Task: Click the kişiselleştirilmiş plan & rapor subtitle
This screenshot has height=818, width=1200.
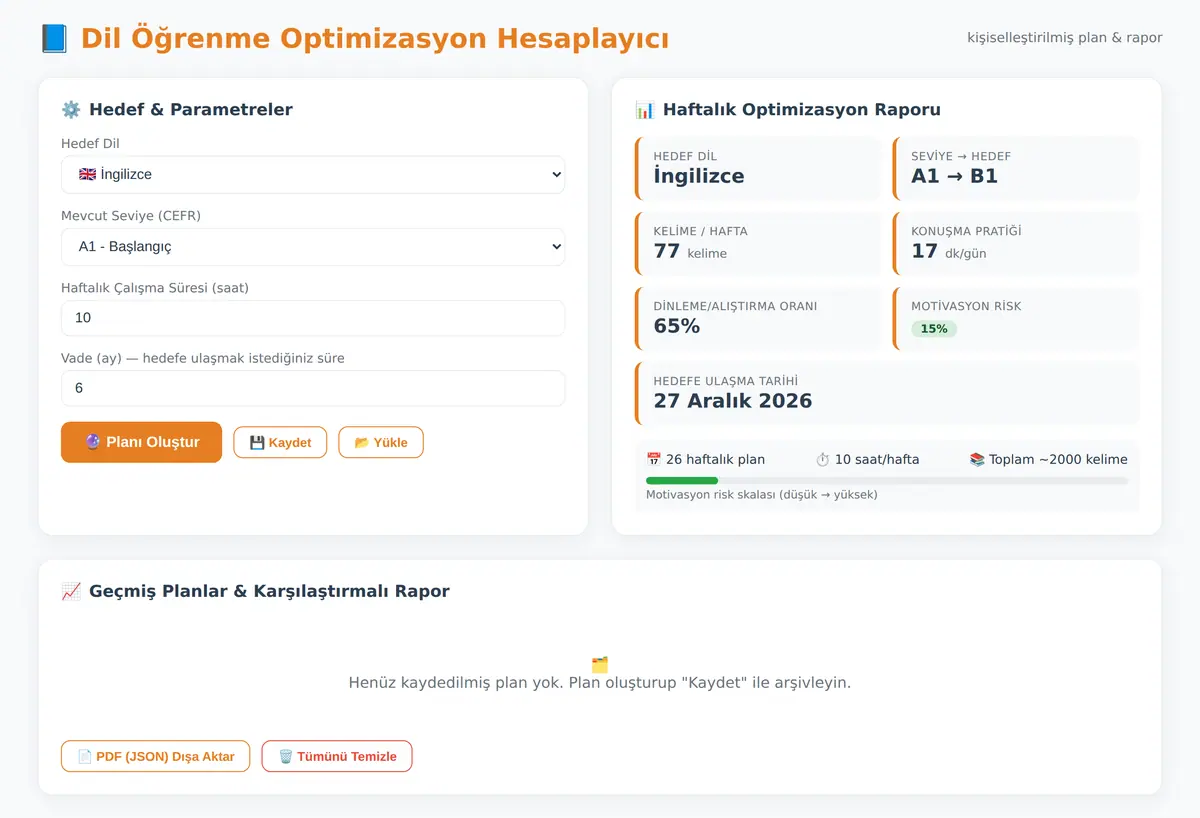Action: click(1065, 38)
